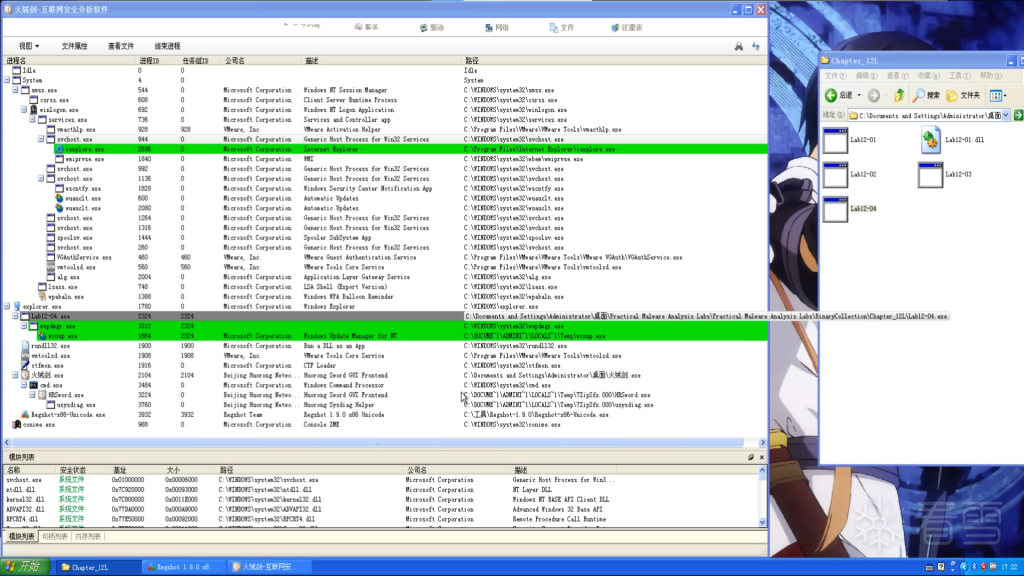Collapse the Lab12-04.exe tree node
1024x576 pixels.
pyautogui.click(x=16, y=316)
